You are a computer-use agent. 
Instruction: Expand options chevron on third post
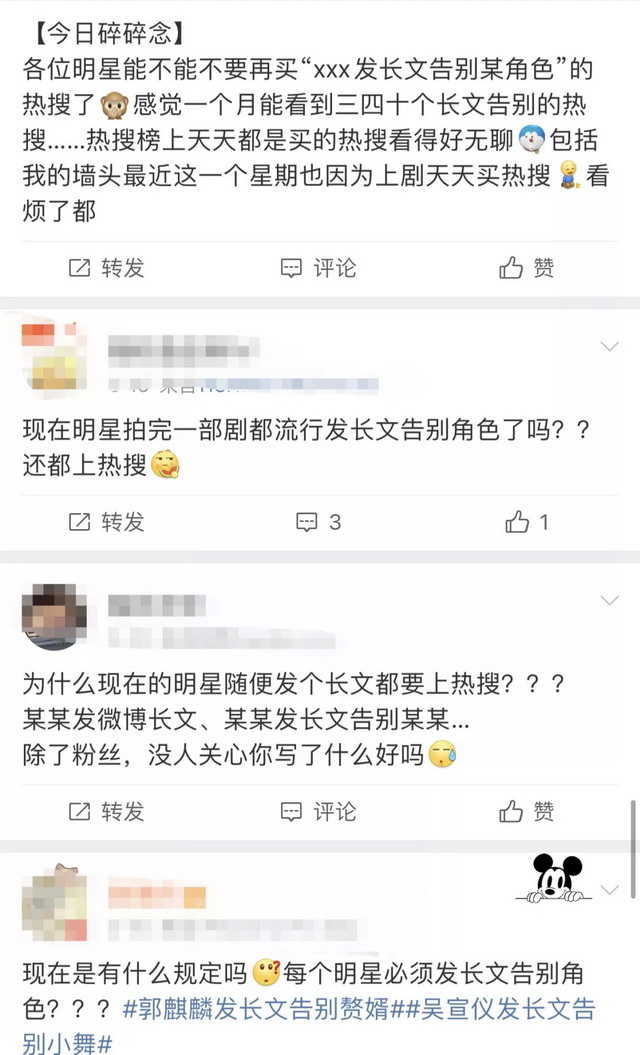pos(610,600)
